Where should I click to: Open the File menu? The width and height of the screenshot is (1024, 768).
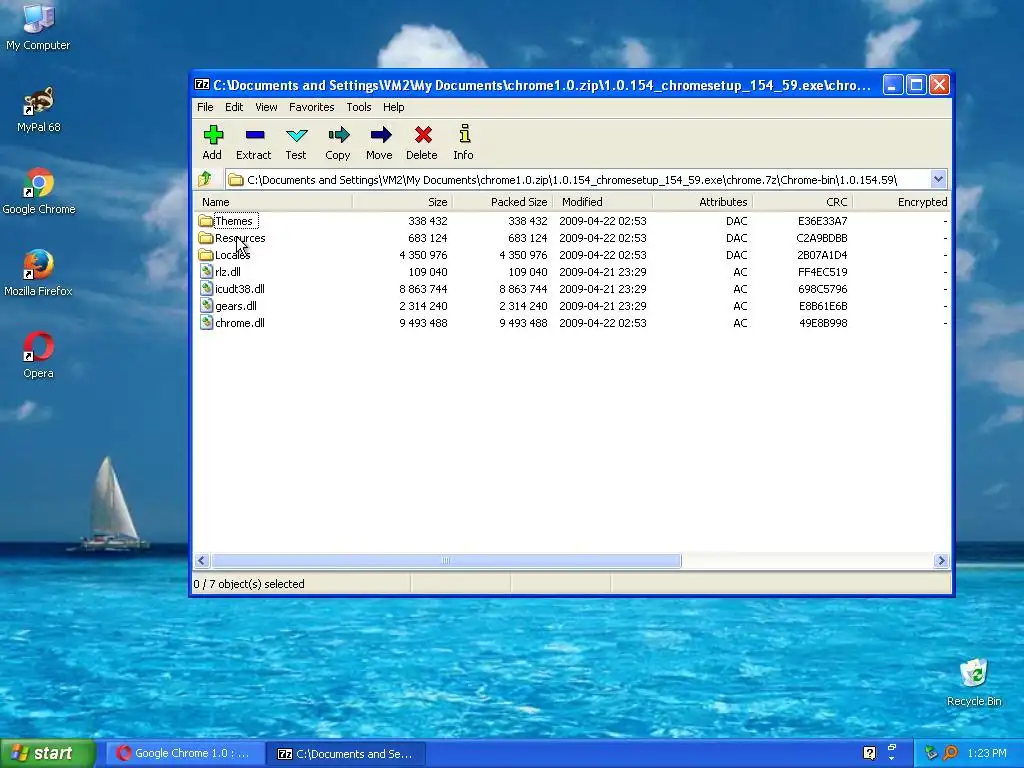click(x=205, y=107)
